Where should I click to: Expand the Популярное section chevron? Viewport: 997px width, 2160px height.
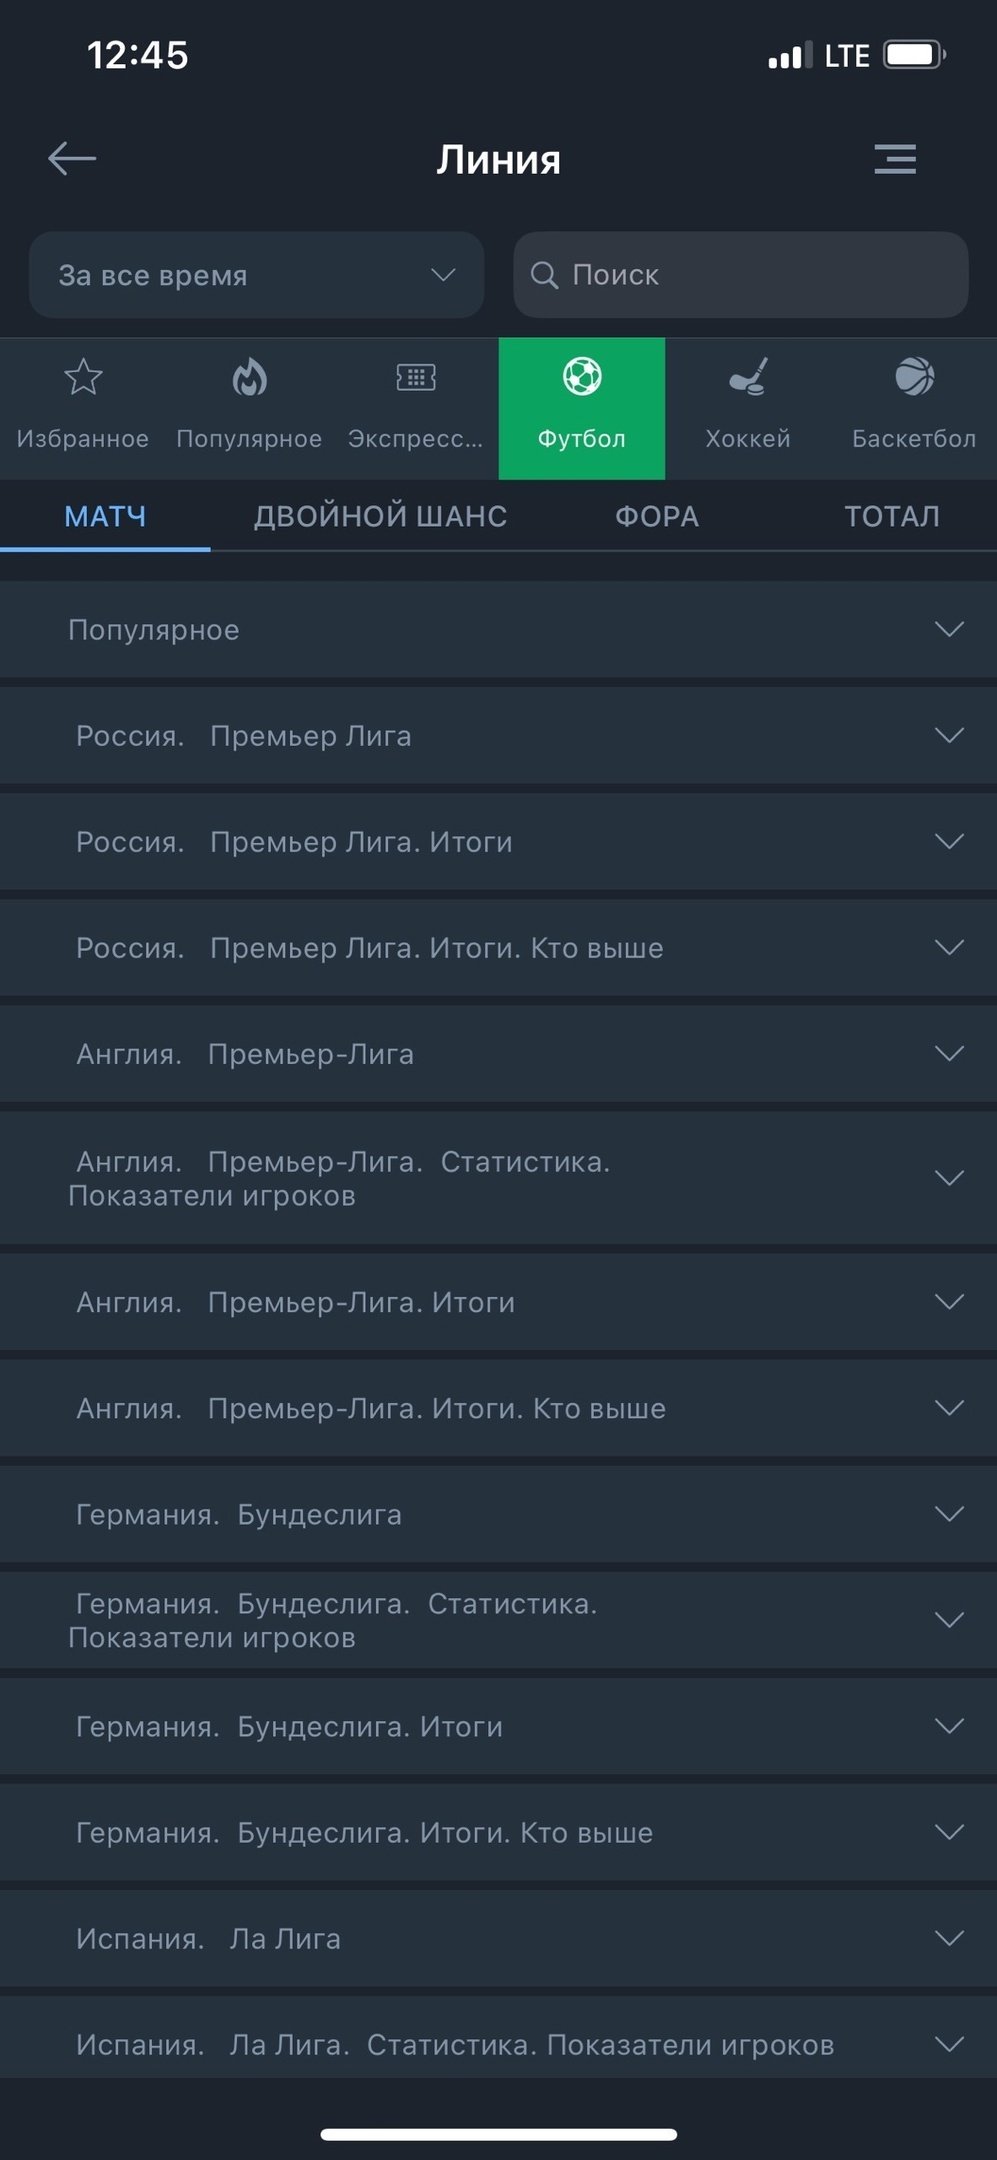948,629
